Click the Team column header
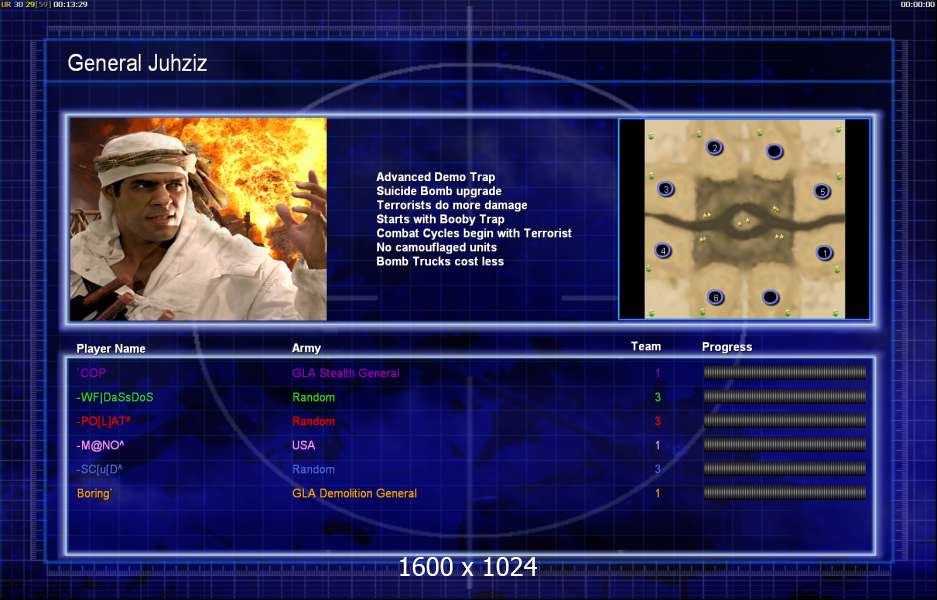 click(646, 347)
